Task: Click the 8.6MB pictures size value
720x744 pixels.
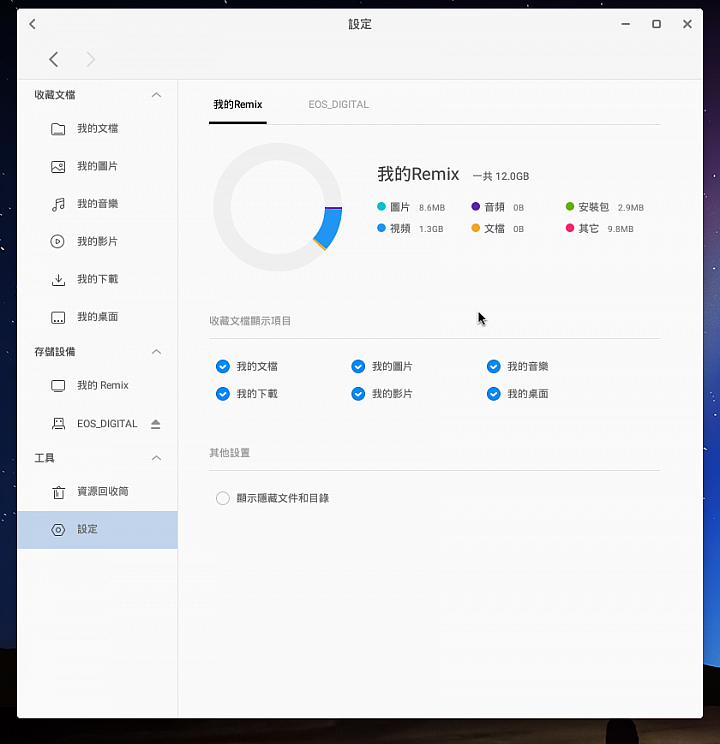Action: (x=432, y=208)
